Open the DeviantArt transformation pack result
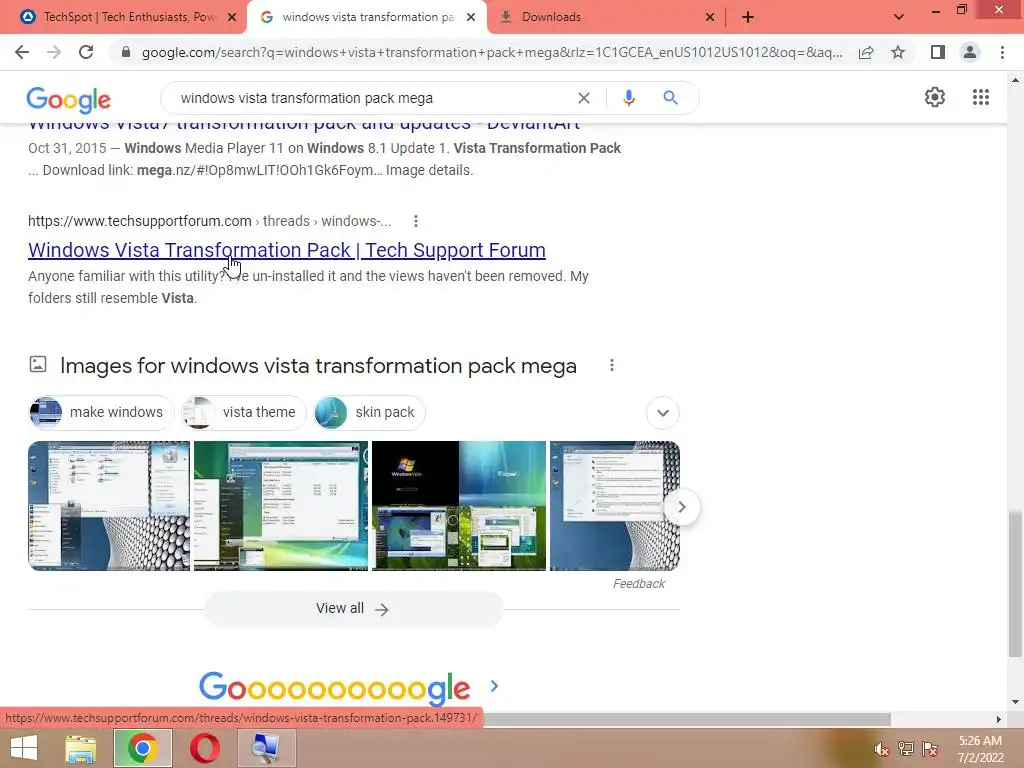Screen dimensions: 1024x768 click(304, 125)
